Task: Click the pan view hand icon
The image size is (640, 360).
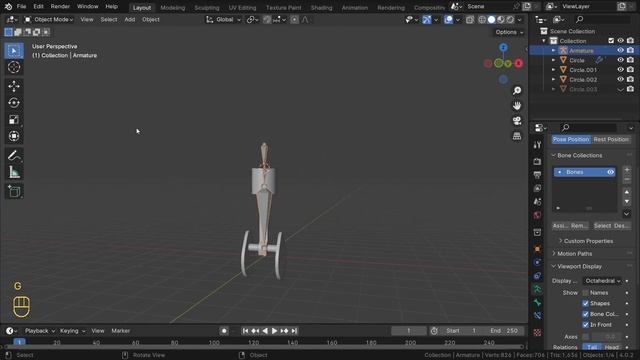Action: pos(517,106)
